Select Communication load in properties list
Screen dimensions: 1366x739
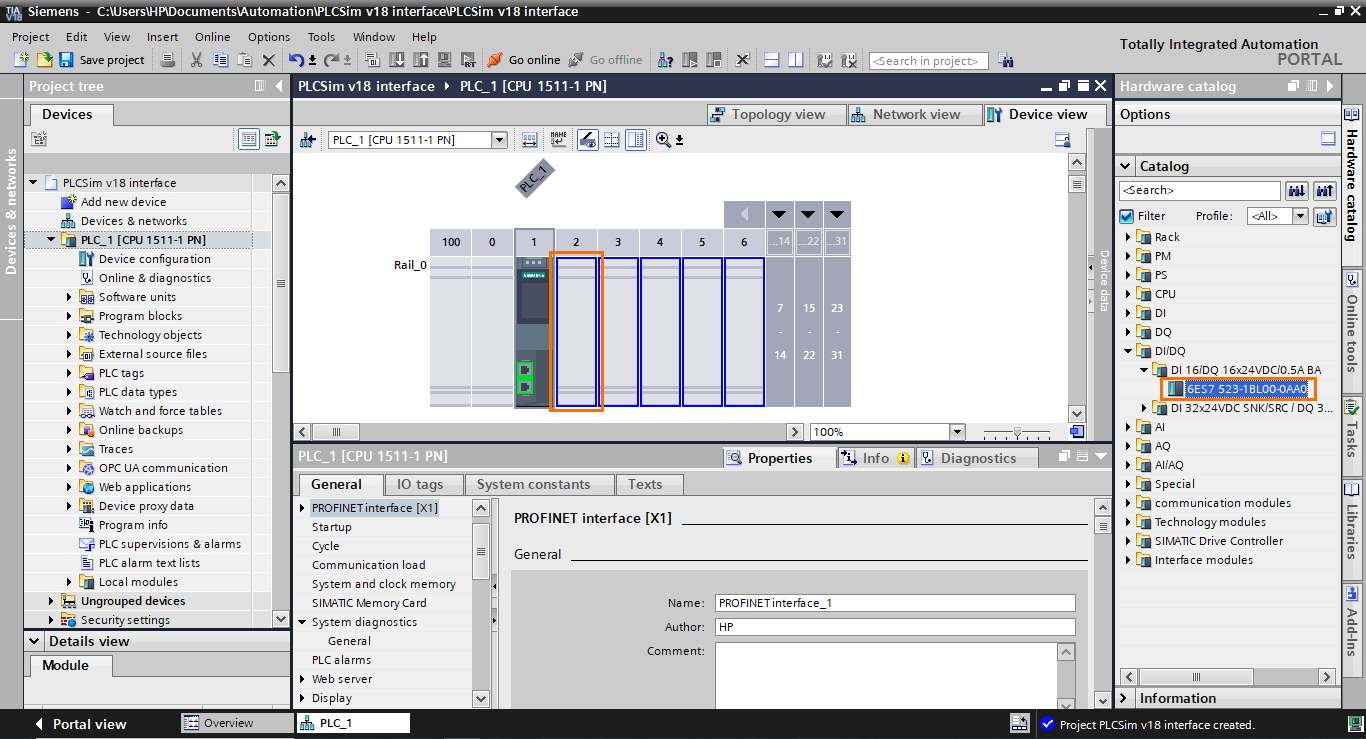(369, 565)
